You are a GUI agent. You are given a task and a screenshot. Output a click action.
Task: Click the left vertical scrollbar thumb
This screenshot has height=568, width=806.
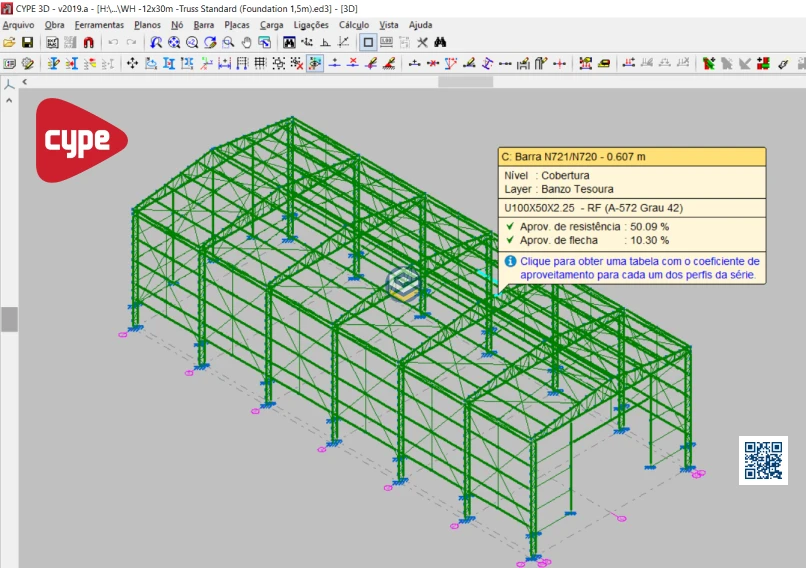(x=8, y=319)
